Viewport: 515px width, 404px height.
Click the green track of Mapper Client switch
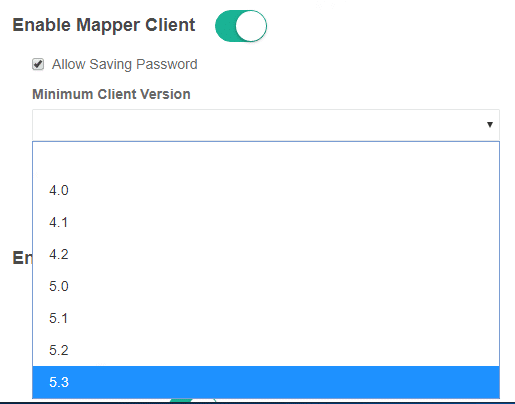[x=225, y=26]
